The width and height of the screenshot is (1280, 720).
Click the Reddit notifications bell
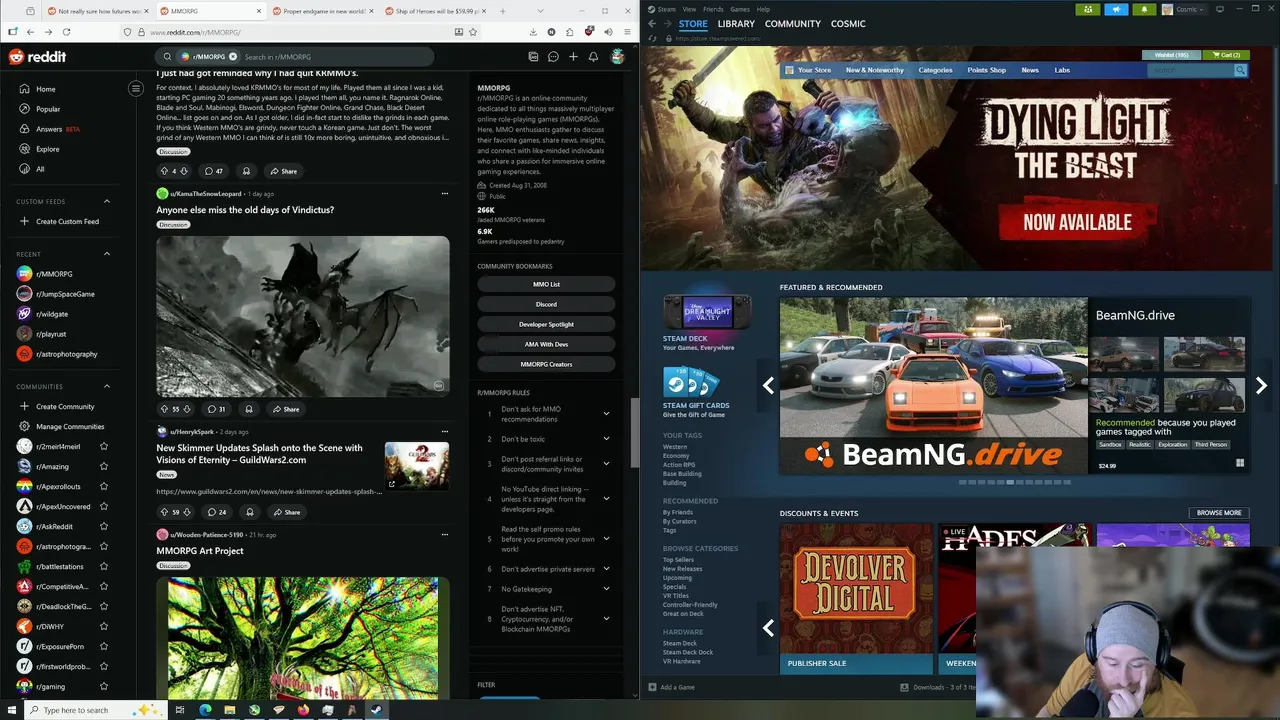click(x=593, y=57)
